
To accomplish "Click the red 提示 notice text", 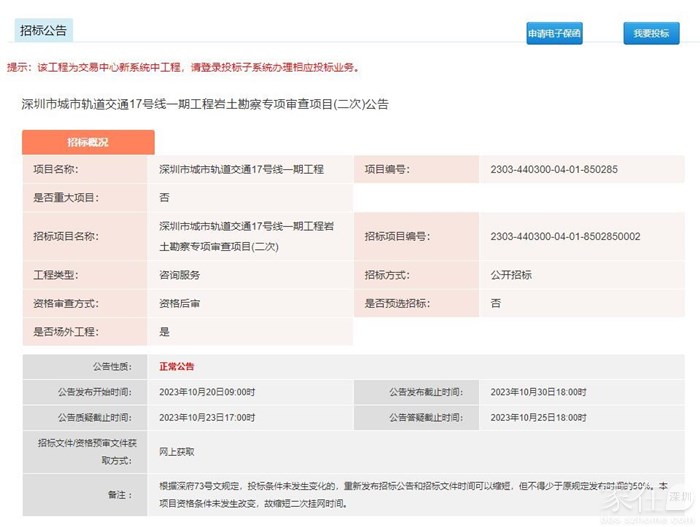I will pyautogui.click(x=182, y=68).
